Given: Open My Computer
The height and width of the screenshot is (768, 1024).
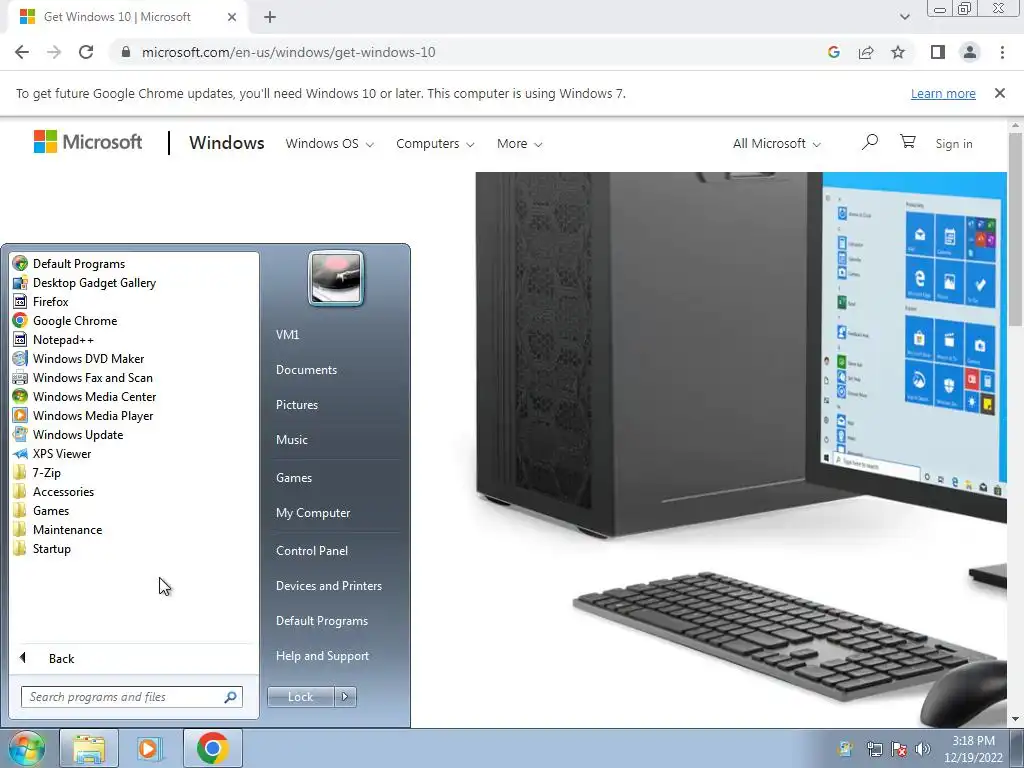Looking at the screenshot, I should click(x=313, y=513).
